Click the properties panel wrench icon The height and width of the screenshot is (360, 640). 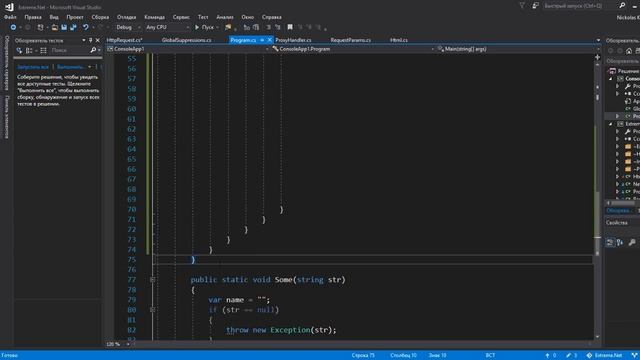[632, 242]
